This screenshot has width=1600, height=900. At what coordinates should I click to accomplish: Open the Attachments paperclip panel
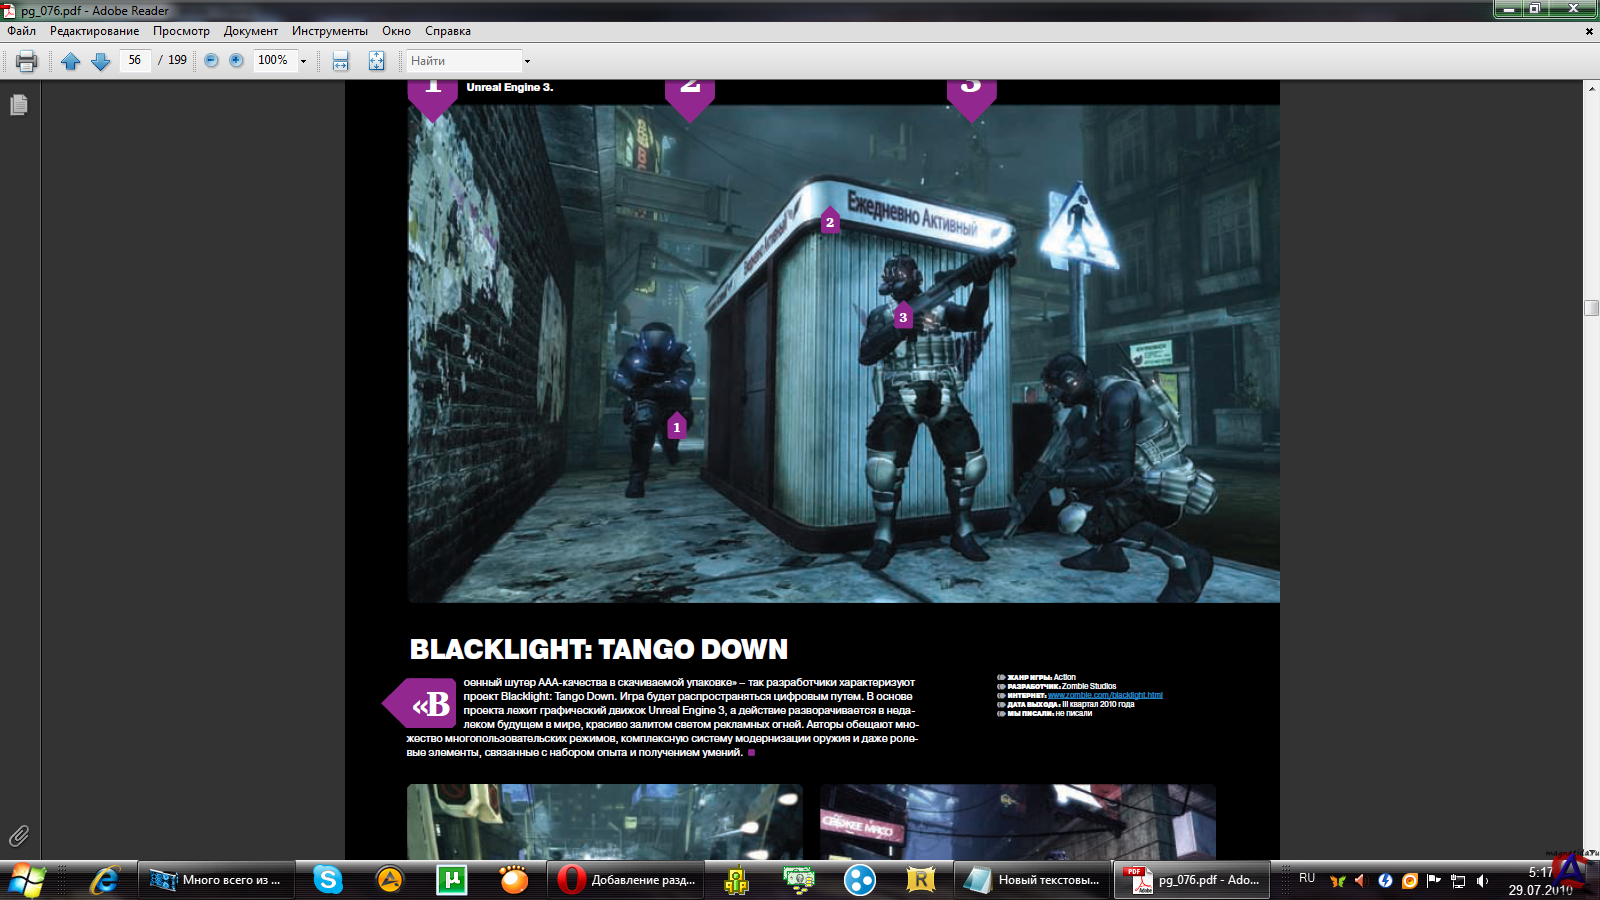pyautogui.click(x=19, y=835)
